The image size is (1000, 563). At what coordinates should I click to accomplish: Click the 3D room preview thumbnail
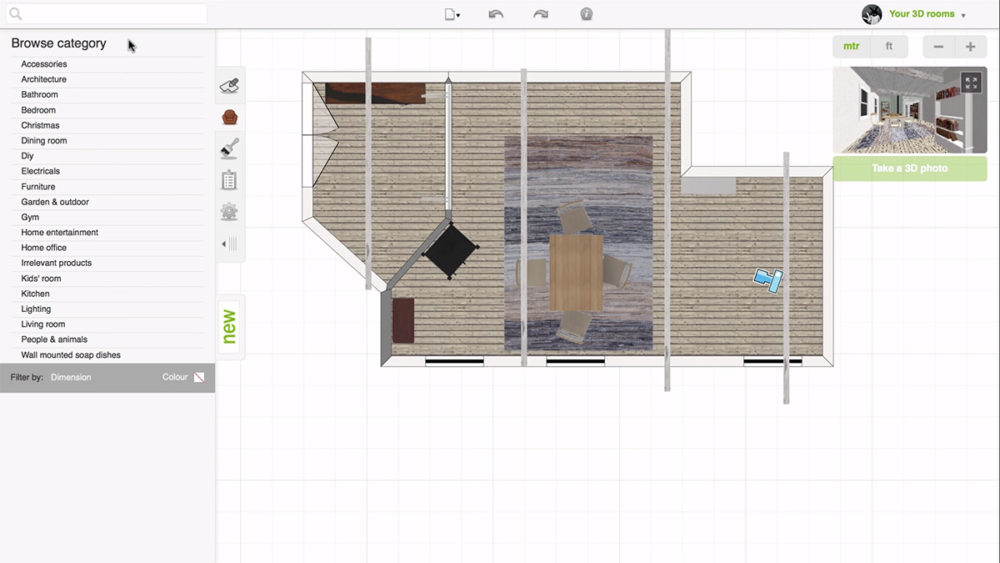pyautogui.click(x=909, y=110)
